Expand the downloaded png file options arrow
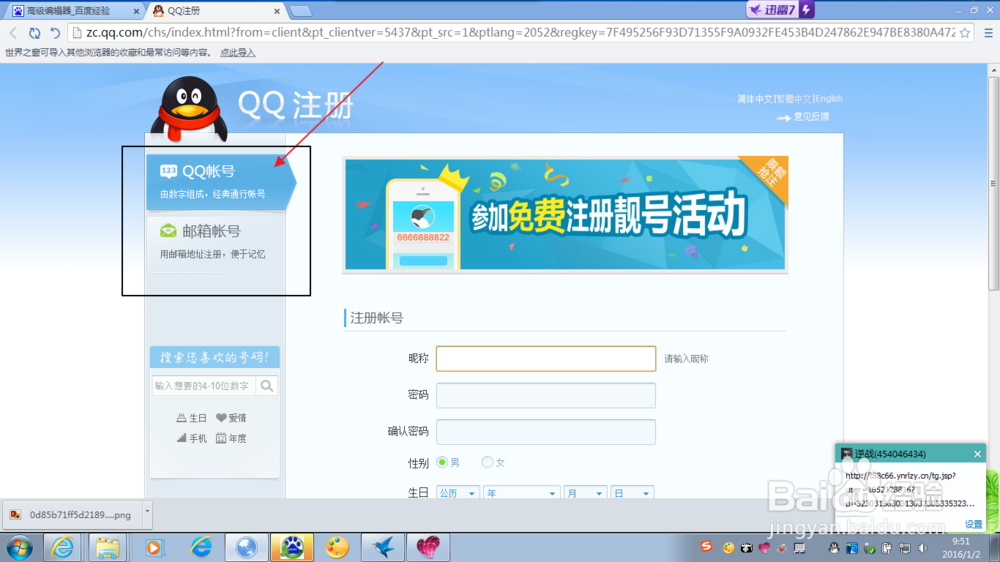Image resolution: width=1000 pixels, height=562 pixels. tap(147, 513)
